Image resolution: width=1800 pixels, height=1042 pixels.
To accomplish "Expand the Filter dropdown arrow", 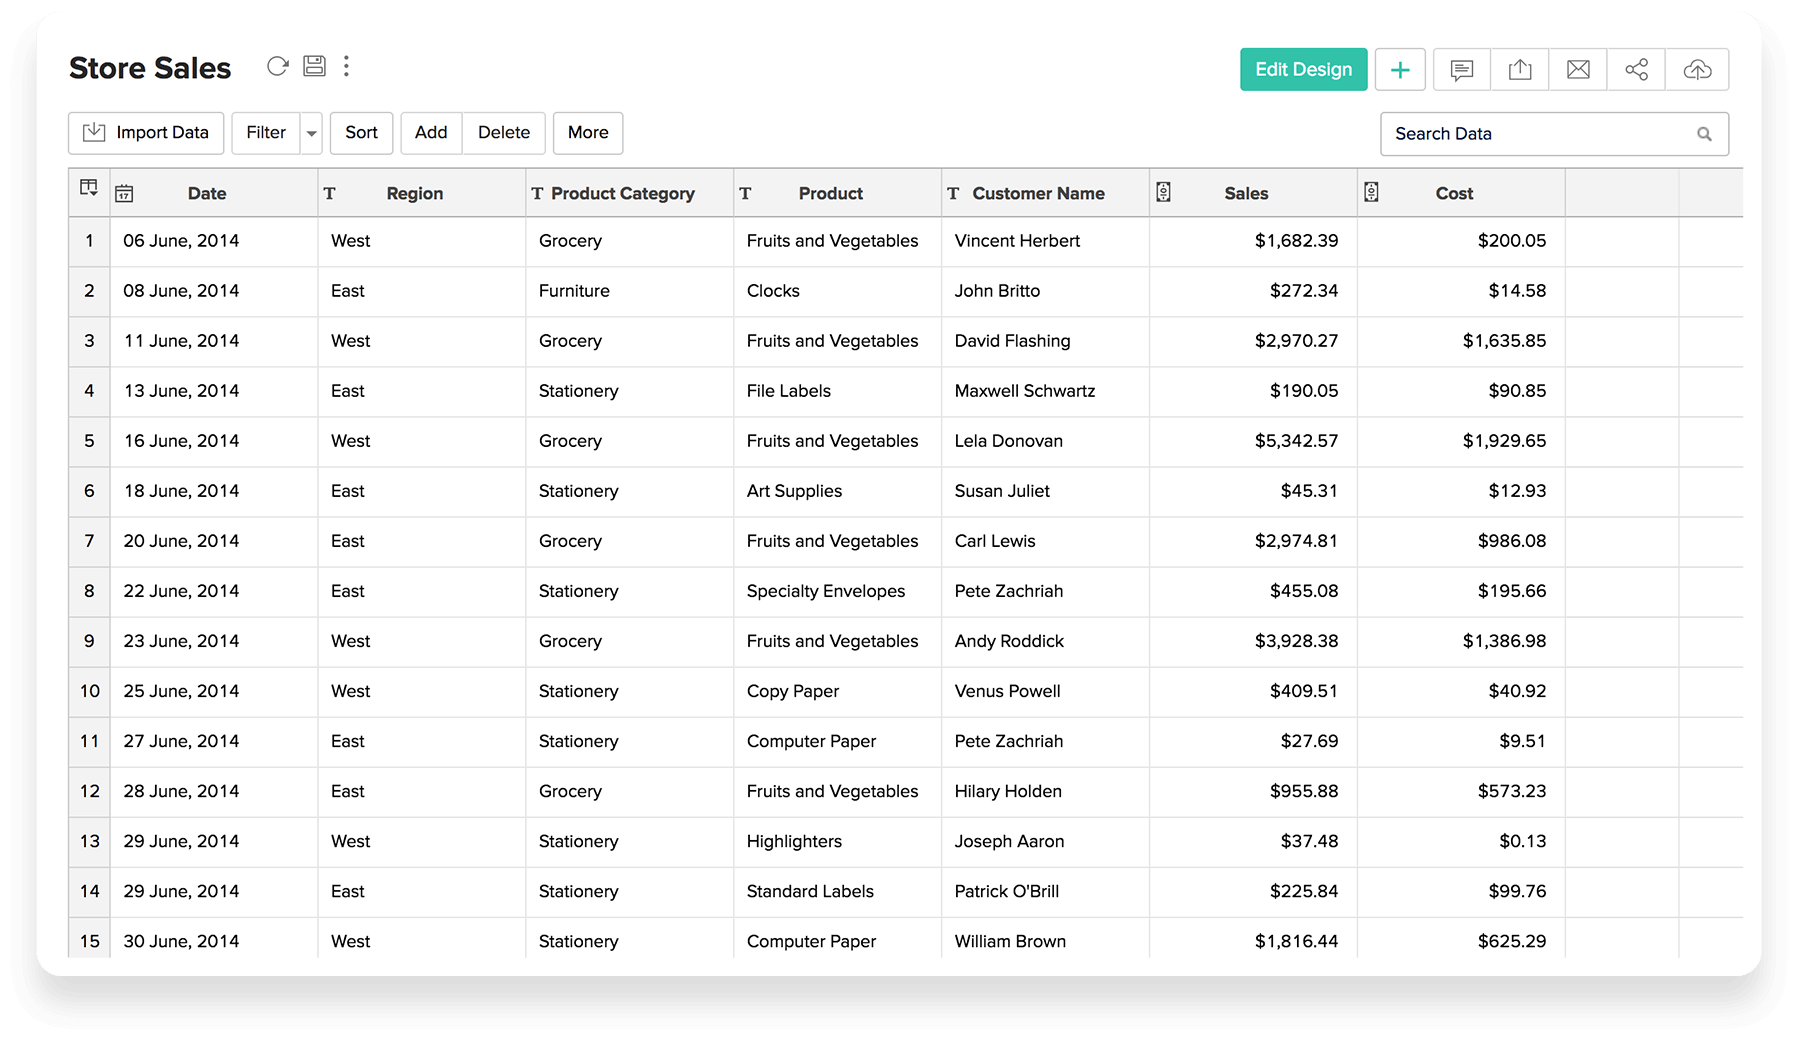I will point(312,134).
